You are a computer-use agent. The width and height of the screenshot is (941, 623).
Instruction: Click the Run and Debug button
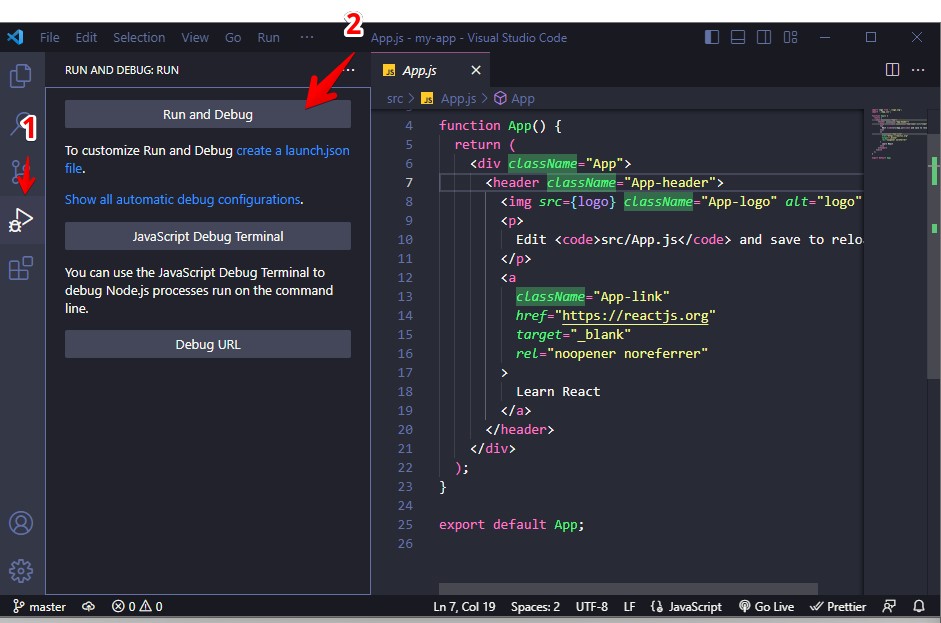(x=208, y=114)
